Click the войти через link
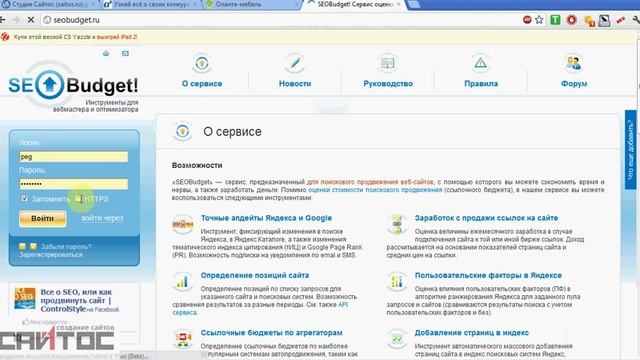Viewport: 640px width, 360px height. click(x=102, y=218)
